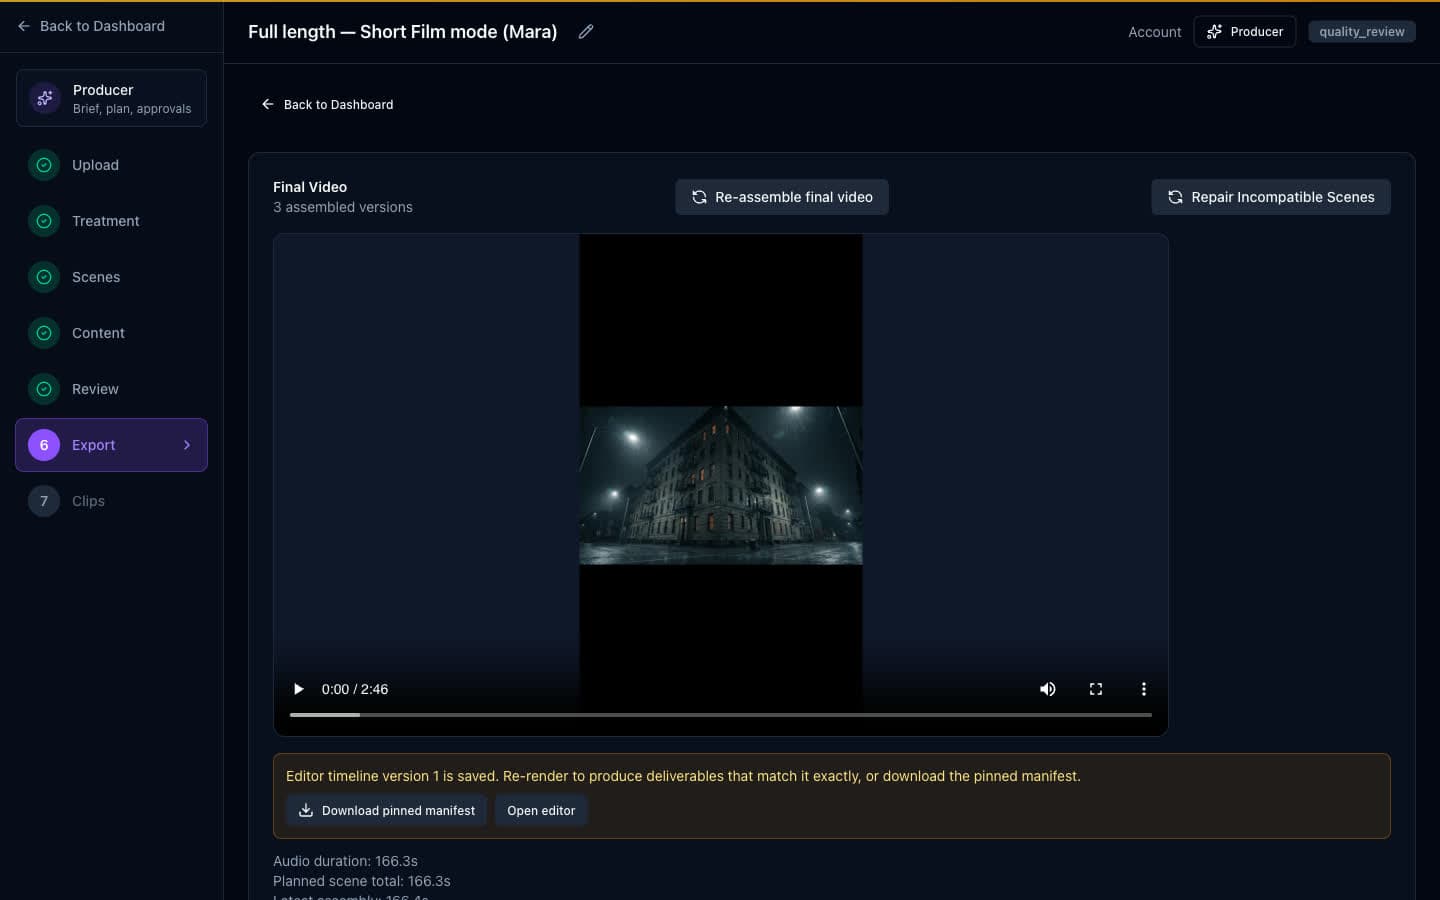The width and height of the screenshot is (1440, 900).
Task: Click the 'Planned scene total: 166.3s' text
Action: pyautogui.click(x=362, y=881)
